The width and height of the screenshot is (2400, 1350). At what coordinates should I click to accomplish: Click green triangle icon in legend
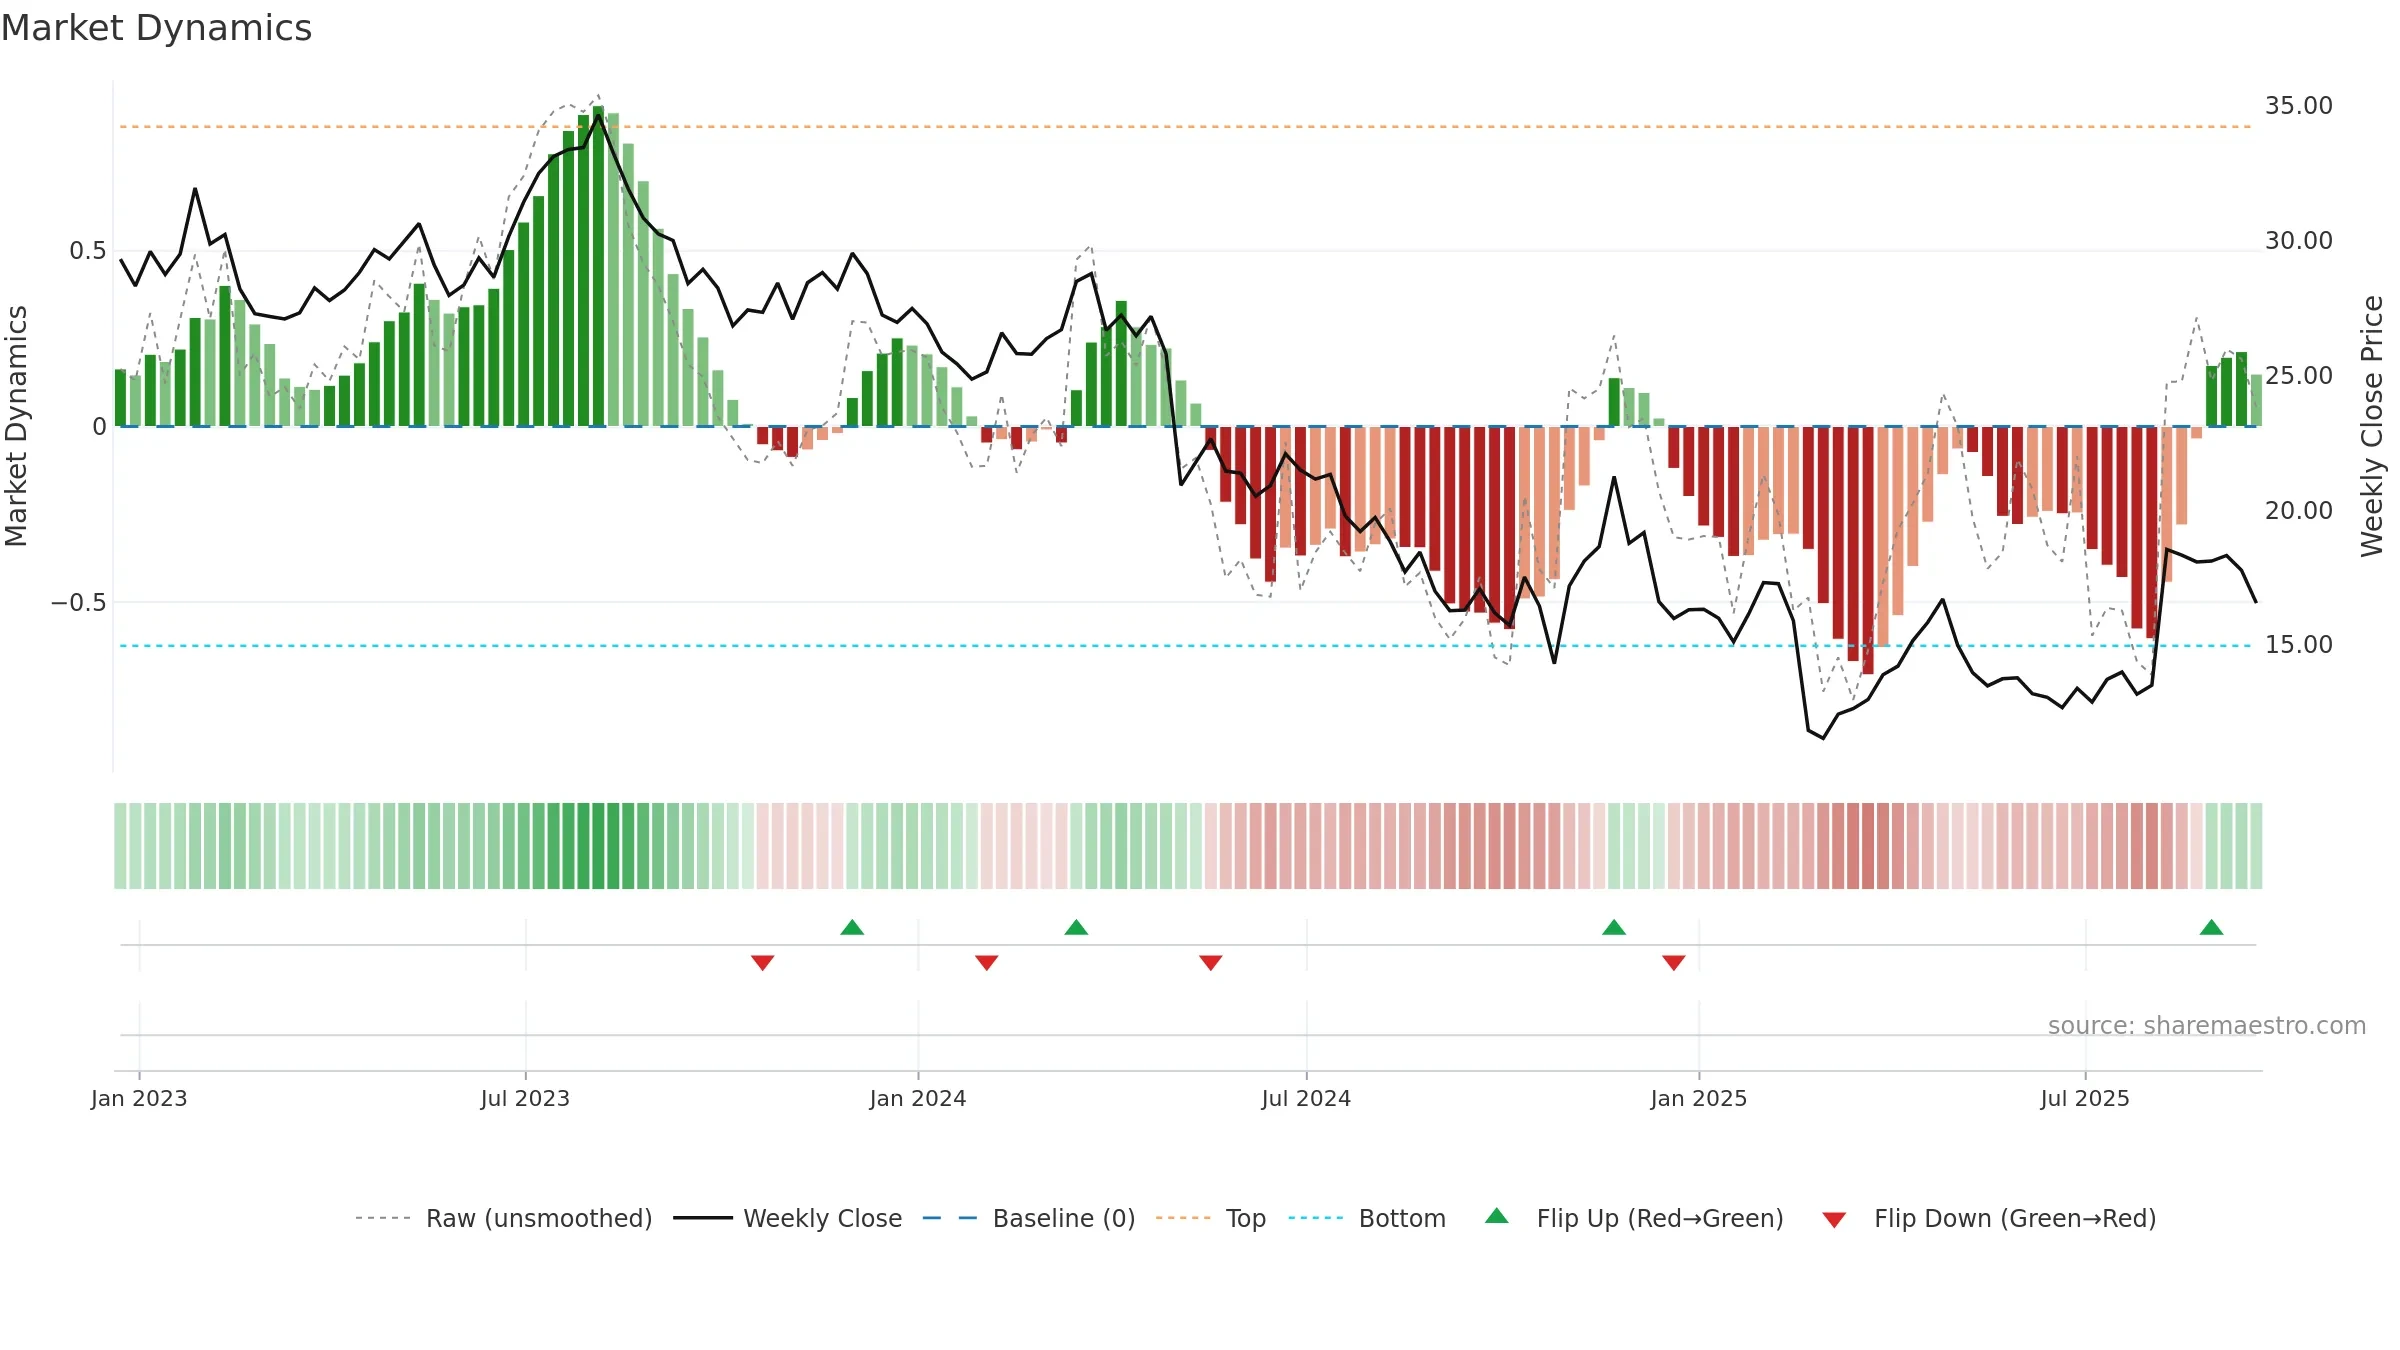(1497, 1216)
